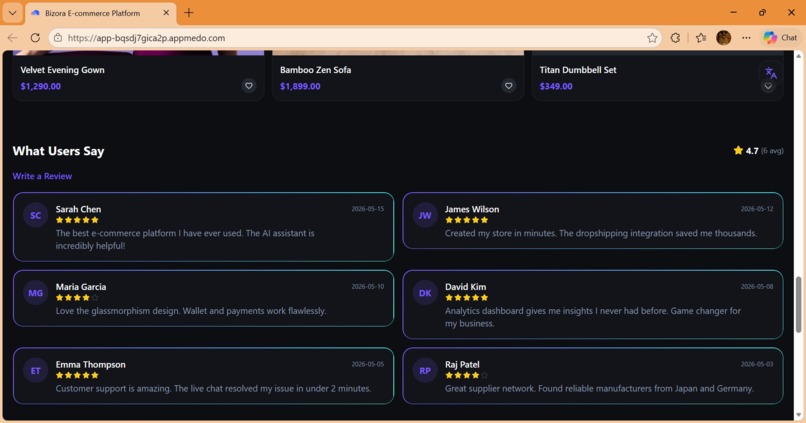
Task: Click the 4.7 average rating star
Action: click(x=738, y=150)
